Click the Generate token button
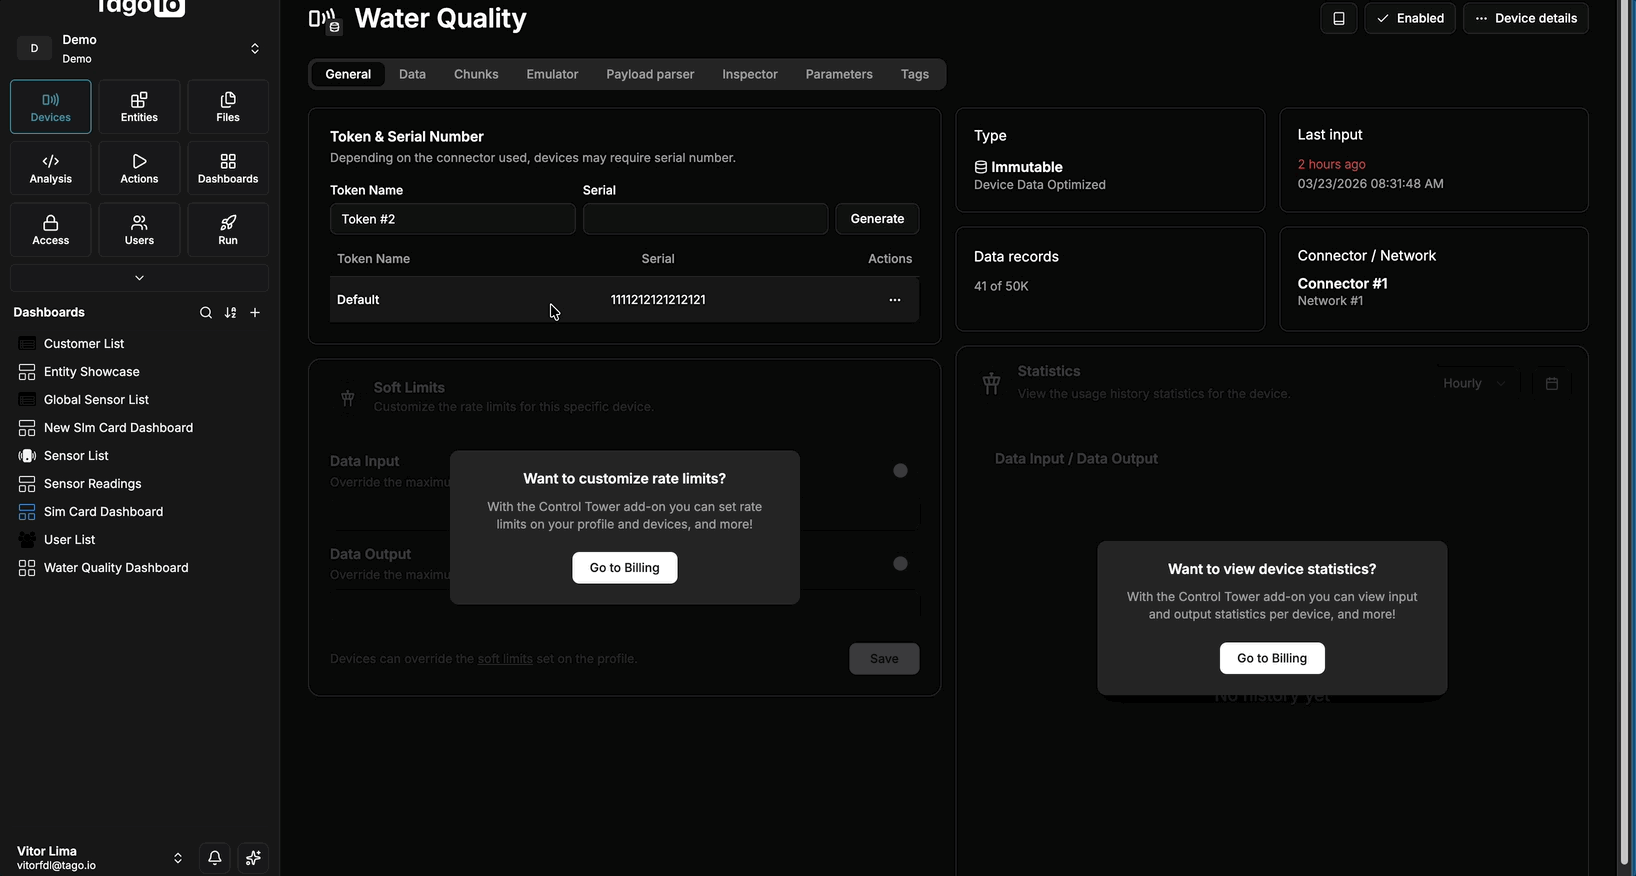The width and height of the screenshot is (1636, 876). 877,219
